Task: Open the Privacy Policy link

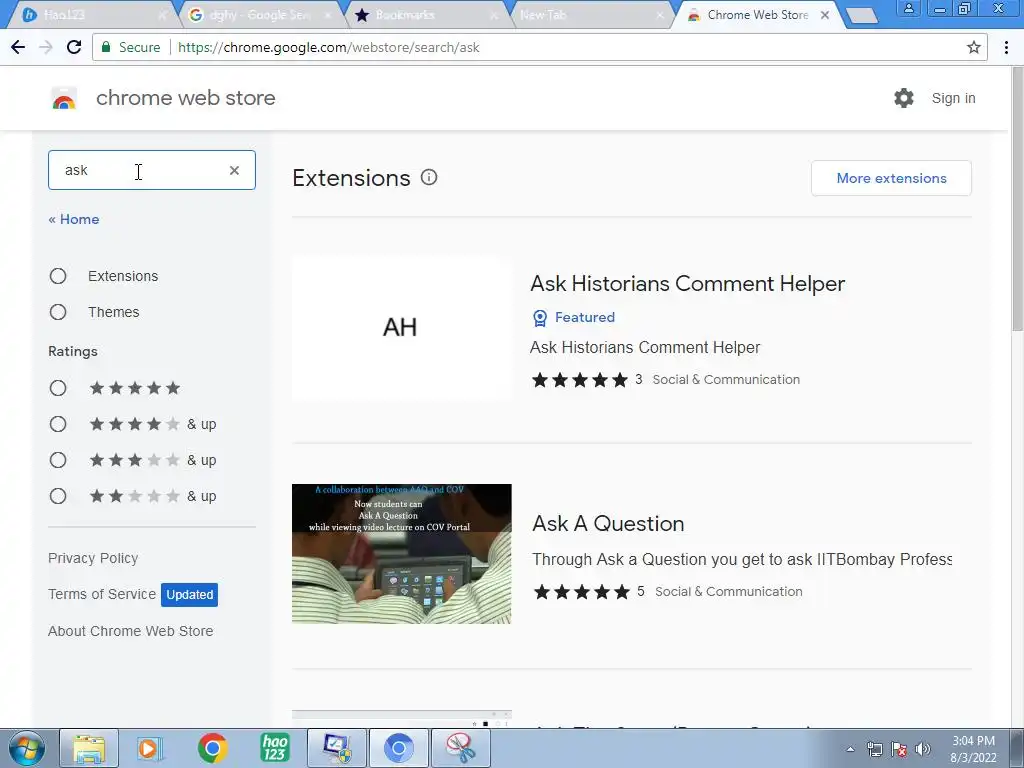Action: [x=93, y=558]
